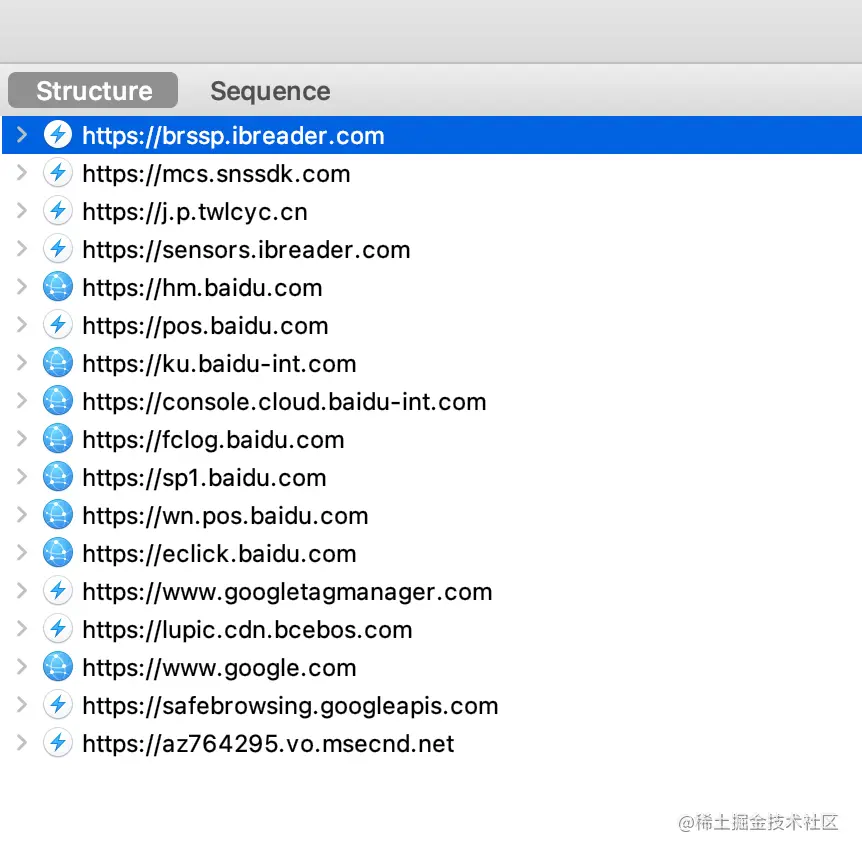862x856 pixels.
Task: Expand the az764295.vo.msecnd.net host
Action: 21,743
